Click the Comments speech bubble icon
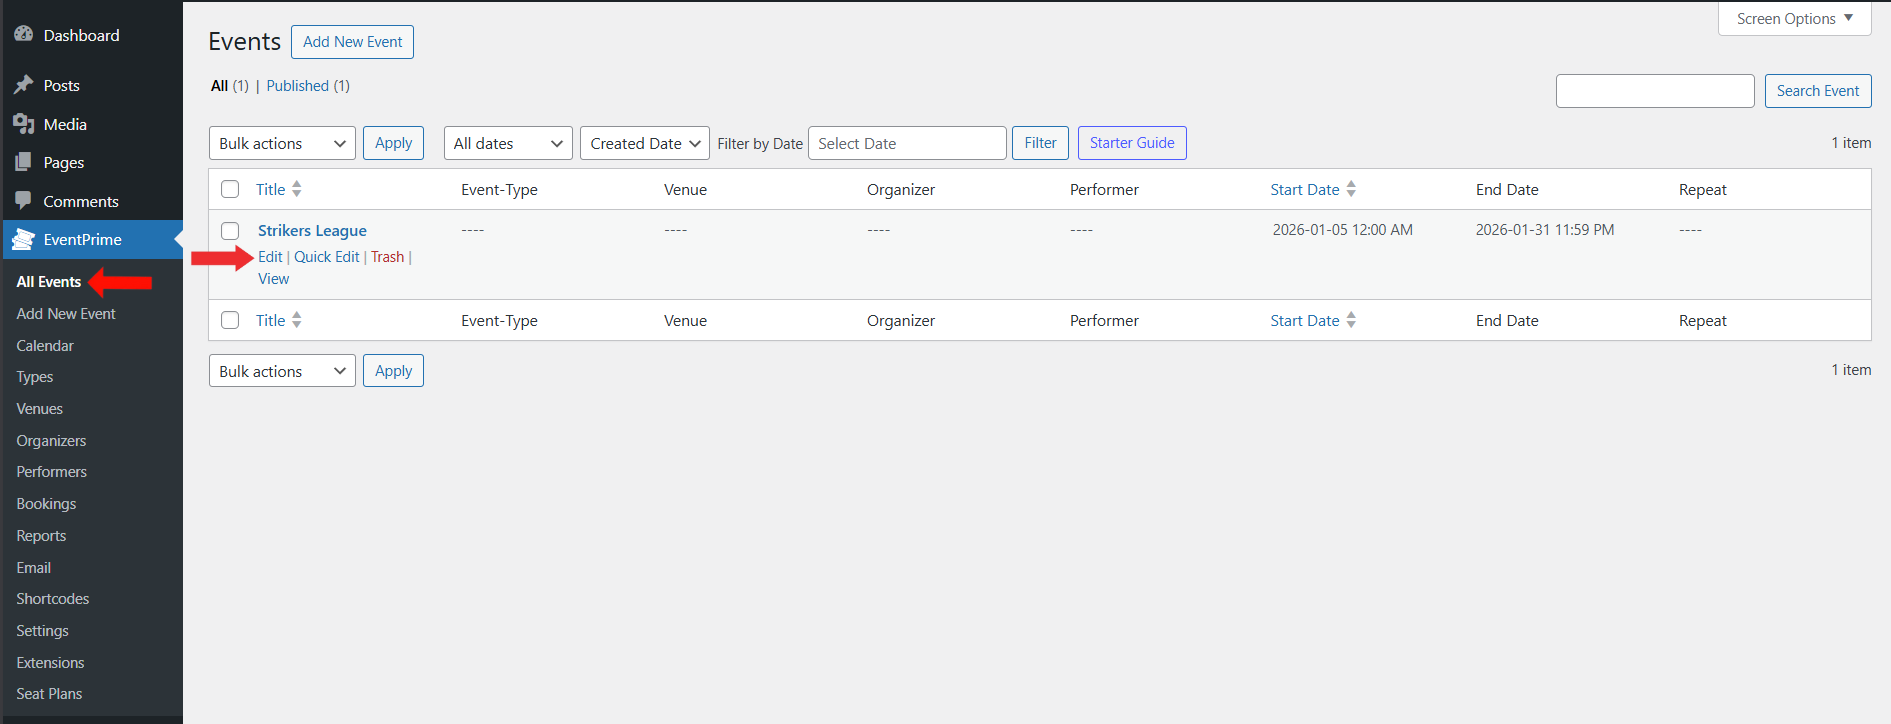Viewport: 1891px width, 724px height. tap(24, 201)
